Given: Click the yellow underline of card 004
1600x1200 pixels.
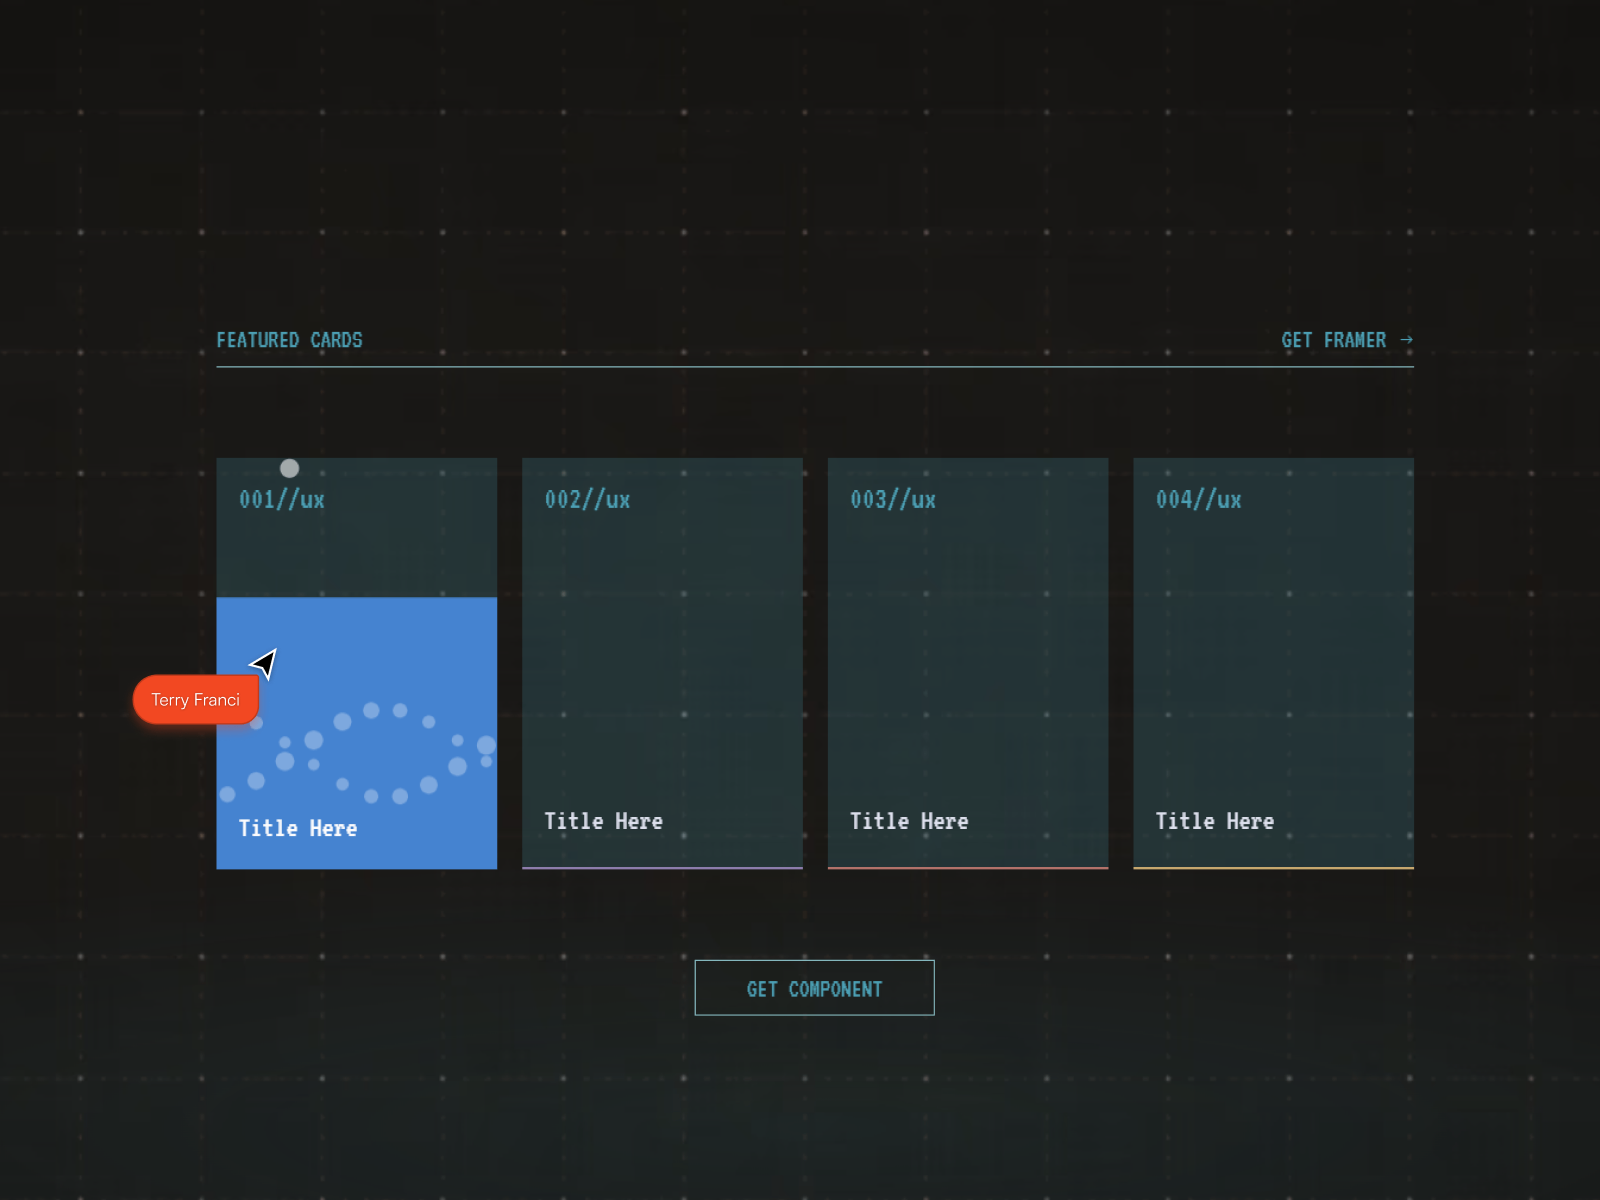Looking at the screenshot, I should pos(1273,868).
